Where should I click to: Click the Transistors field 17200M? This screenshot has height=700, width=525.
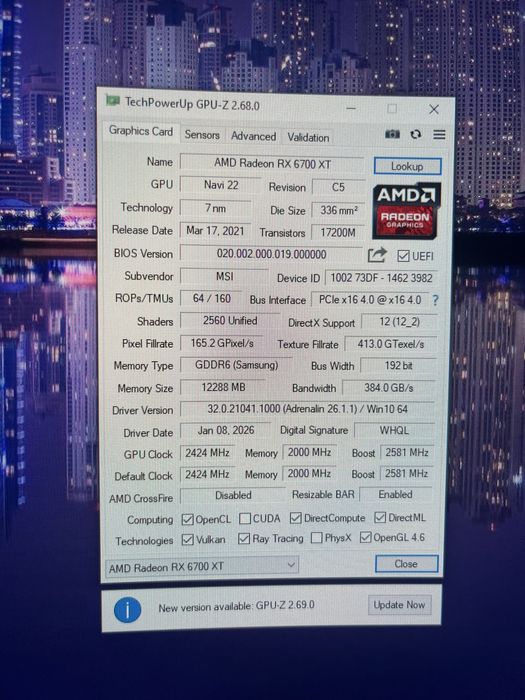(338, 233)
